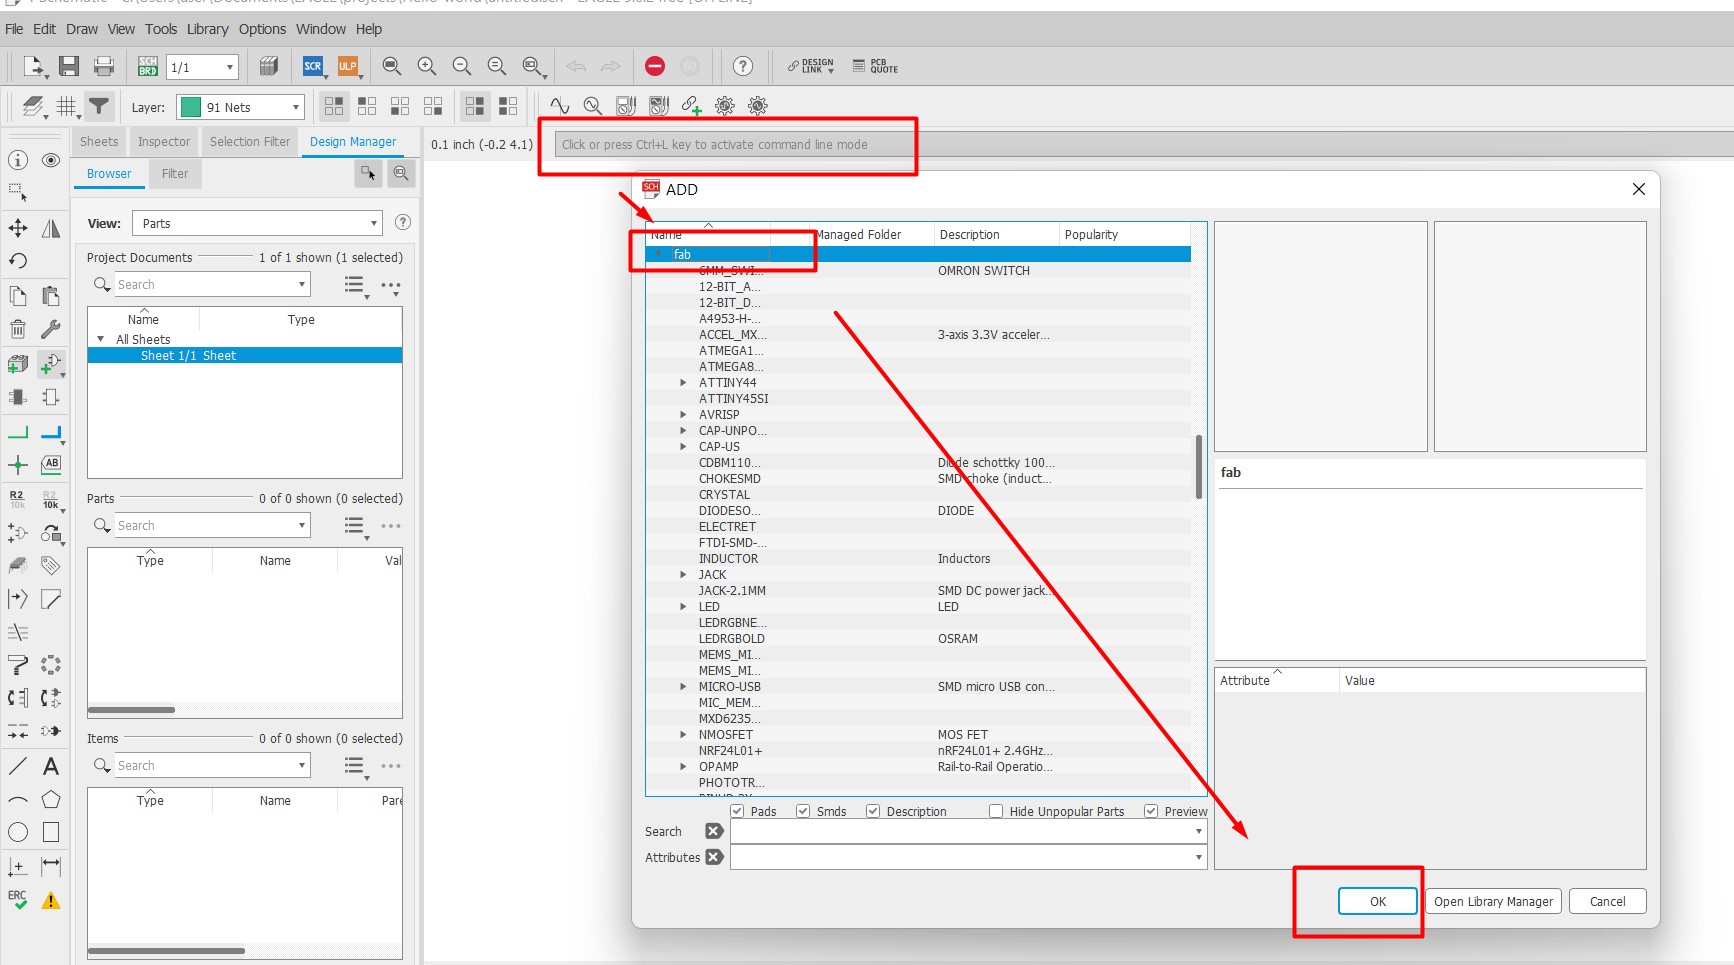Collapse the All Sheets tree node
1734x965 pixels.
tap(100, 339)
